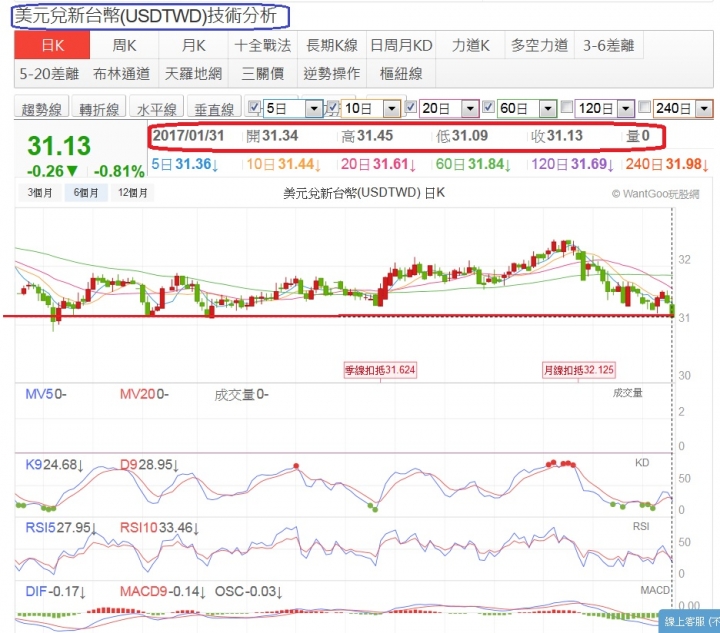Open the 樞紐線 tab
720x633 pixels.
tap(401, 73)
